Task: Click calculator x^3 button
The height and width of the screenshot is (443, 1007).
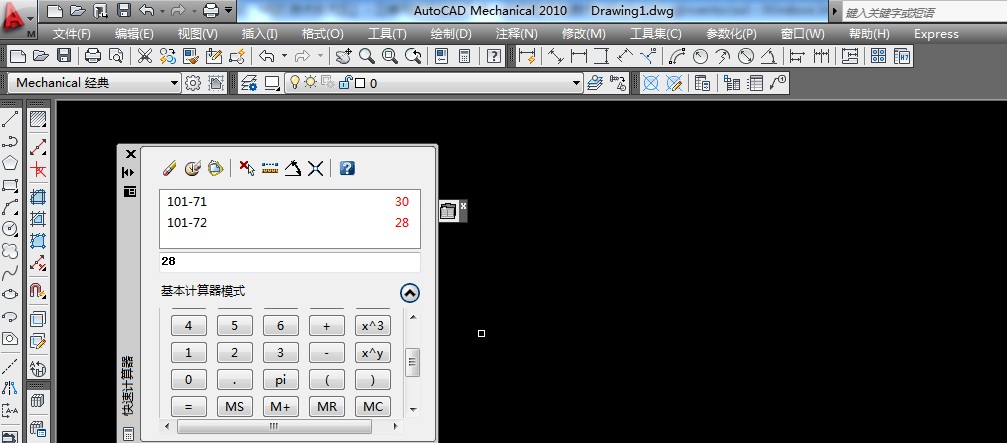Action: click(x=372, y=326)
